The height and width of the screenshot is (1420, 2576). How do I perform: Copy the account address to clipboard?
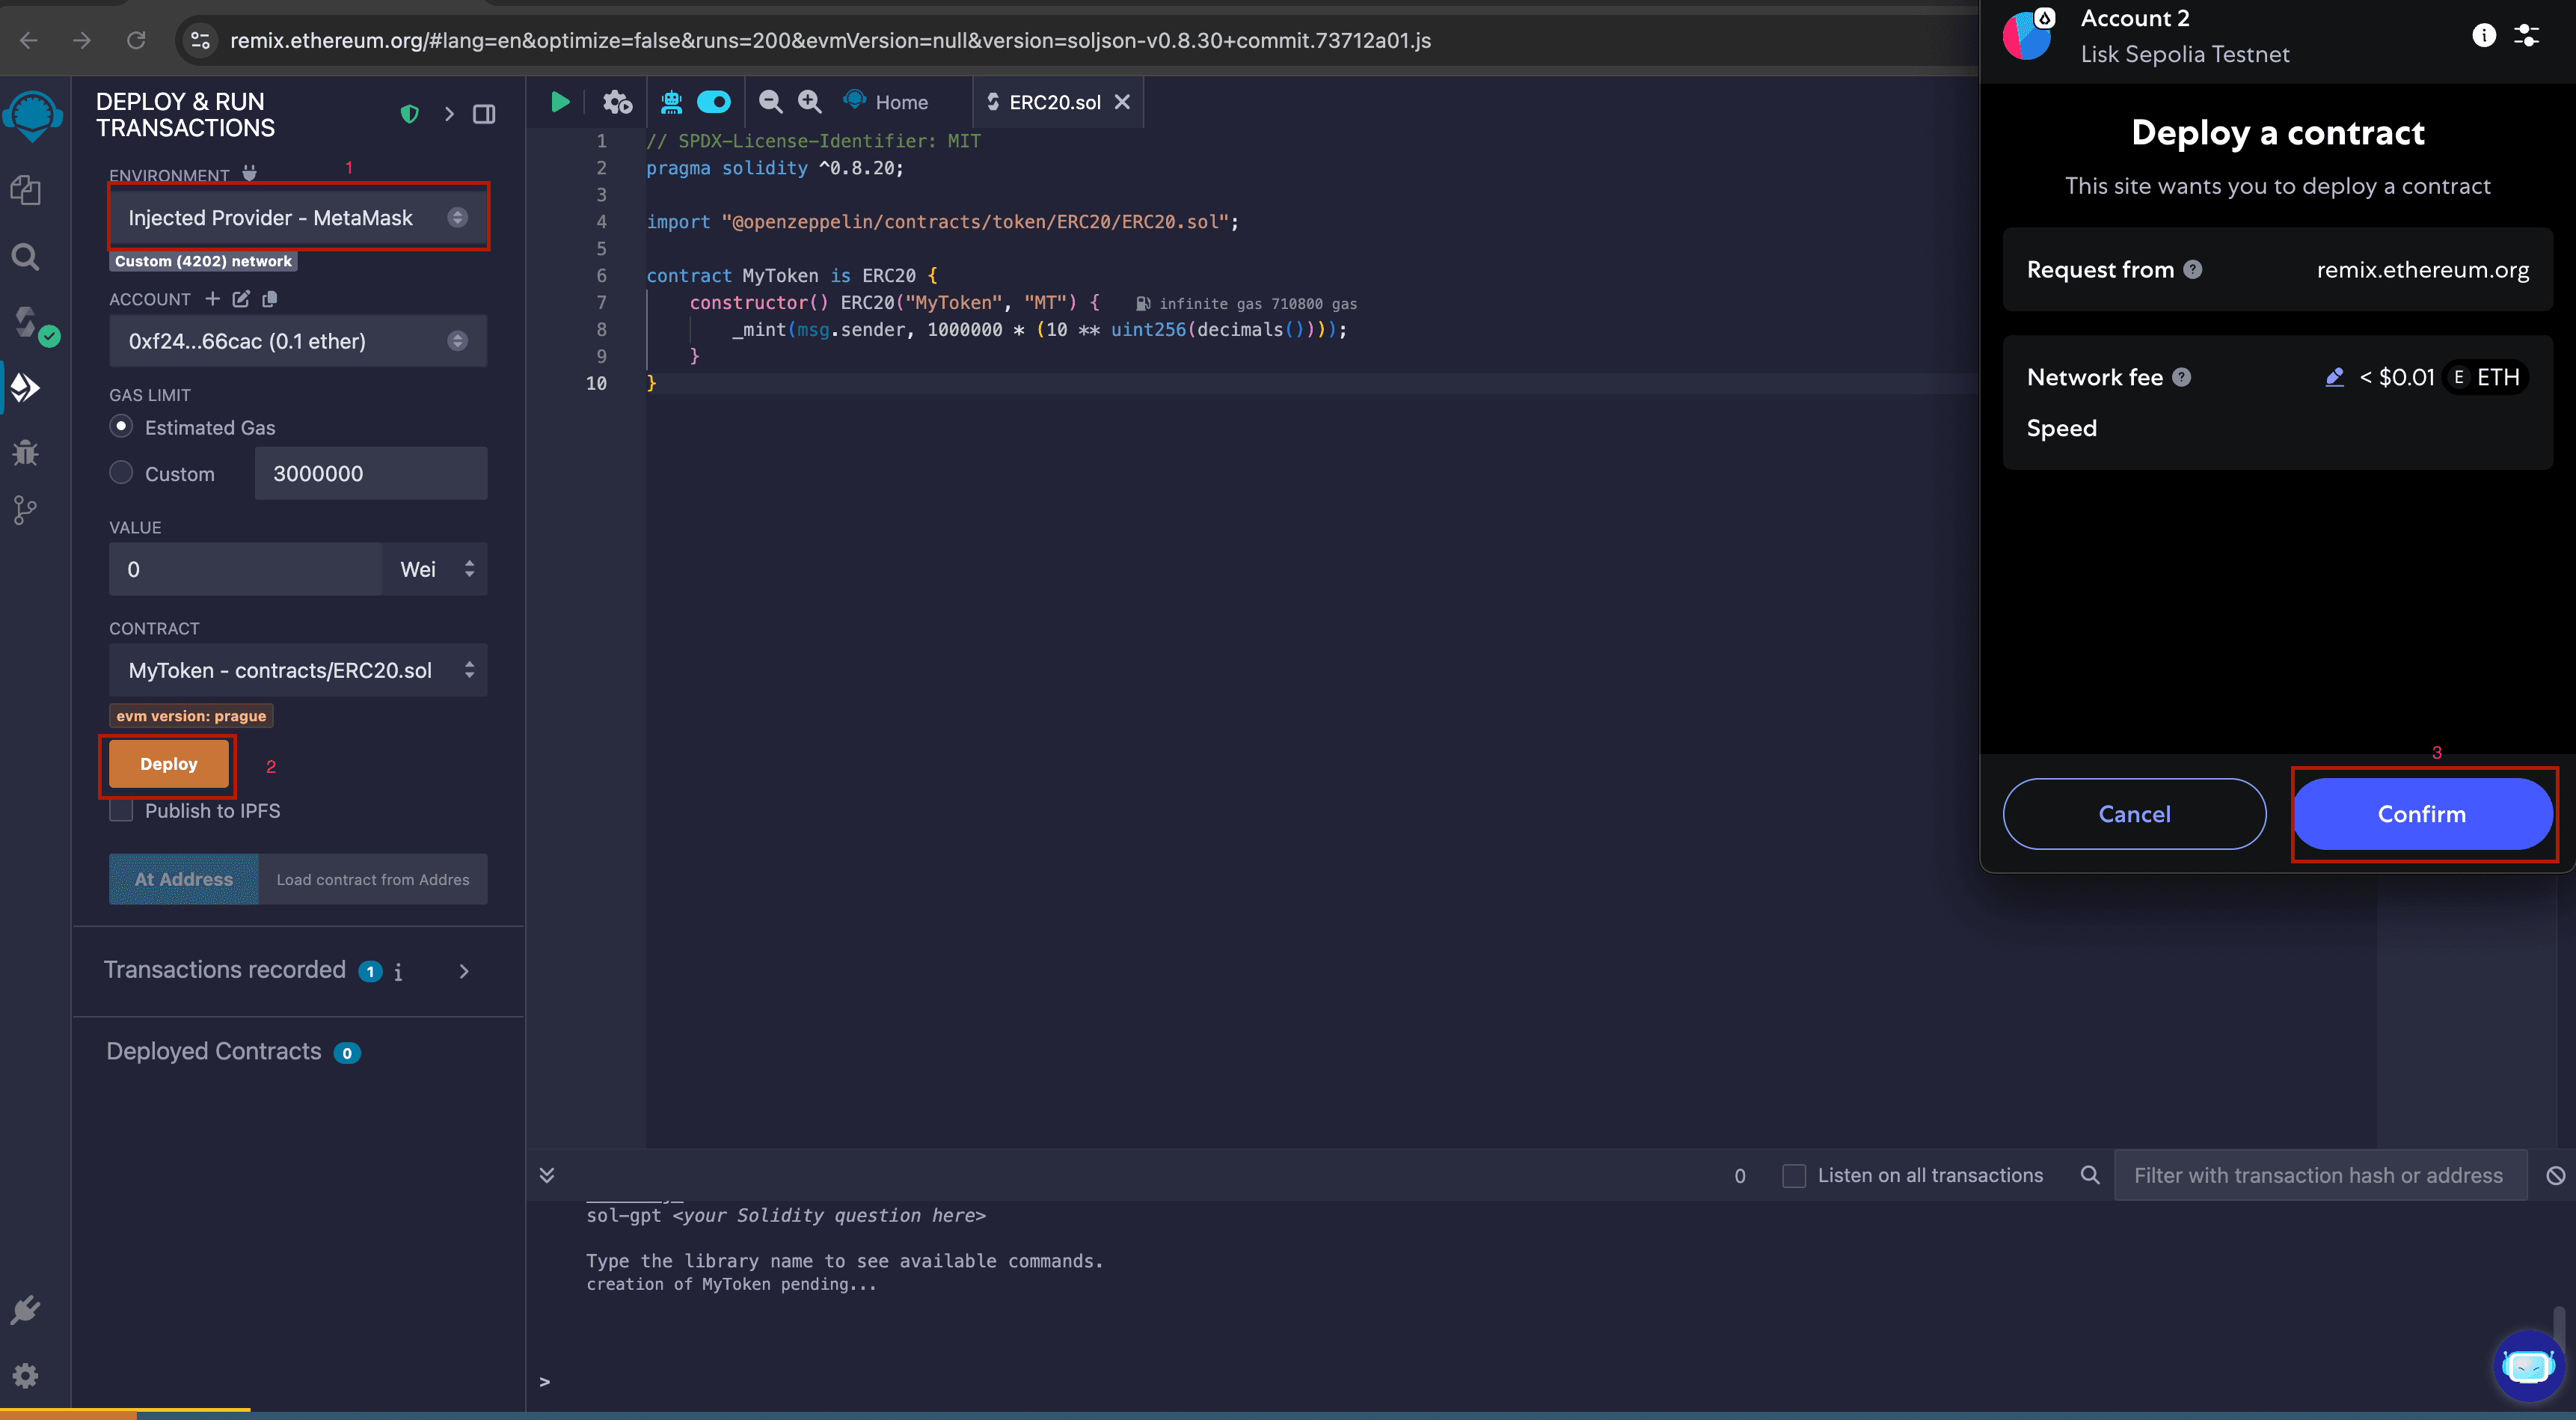pos(269,298)
